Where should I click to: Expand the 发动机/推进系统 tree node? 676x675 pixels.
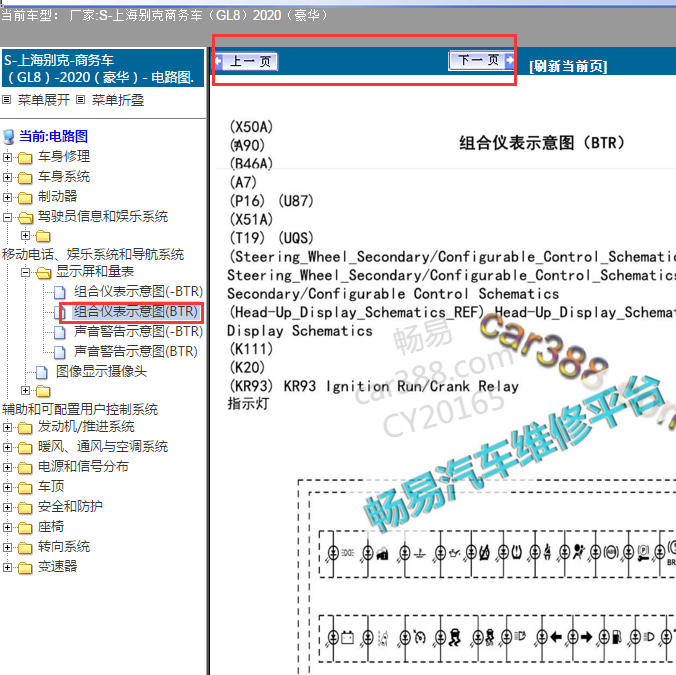pos(7,427)
